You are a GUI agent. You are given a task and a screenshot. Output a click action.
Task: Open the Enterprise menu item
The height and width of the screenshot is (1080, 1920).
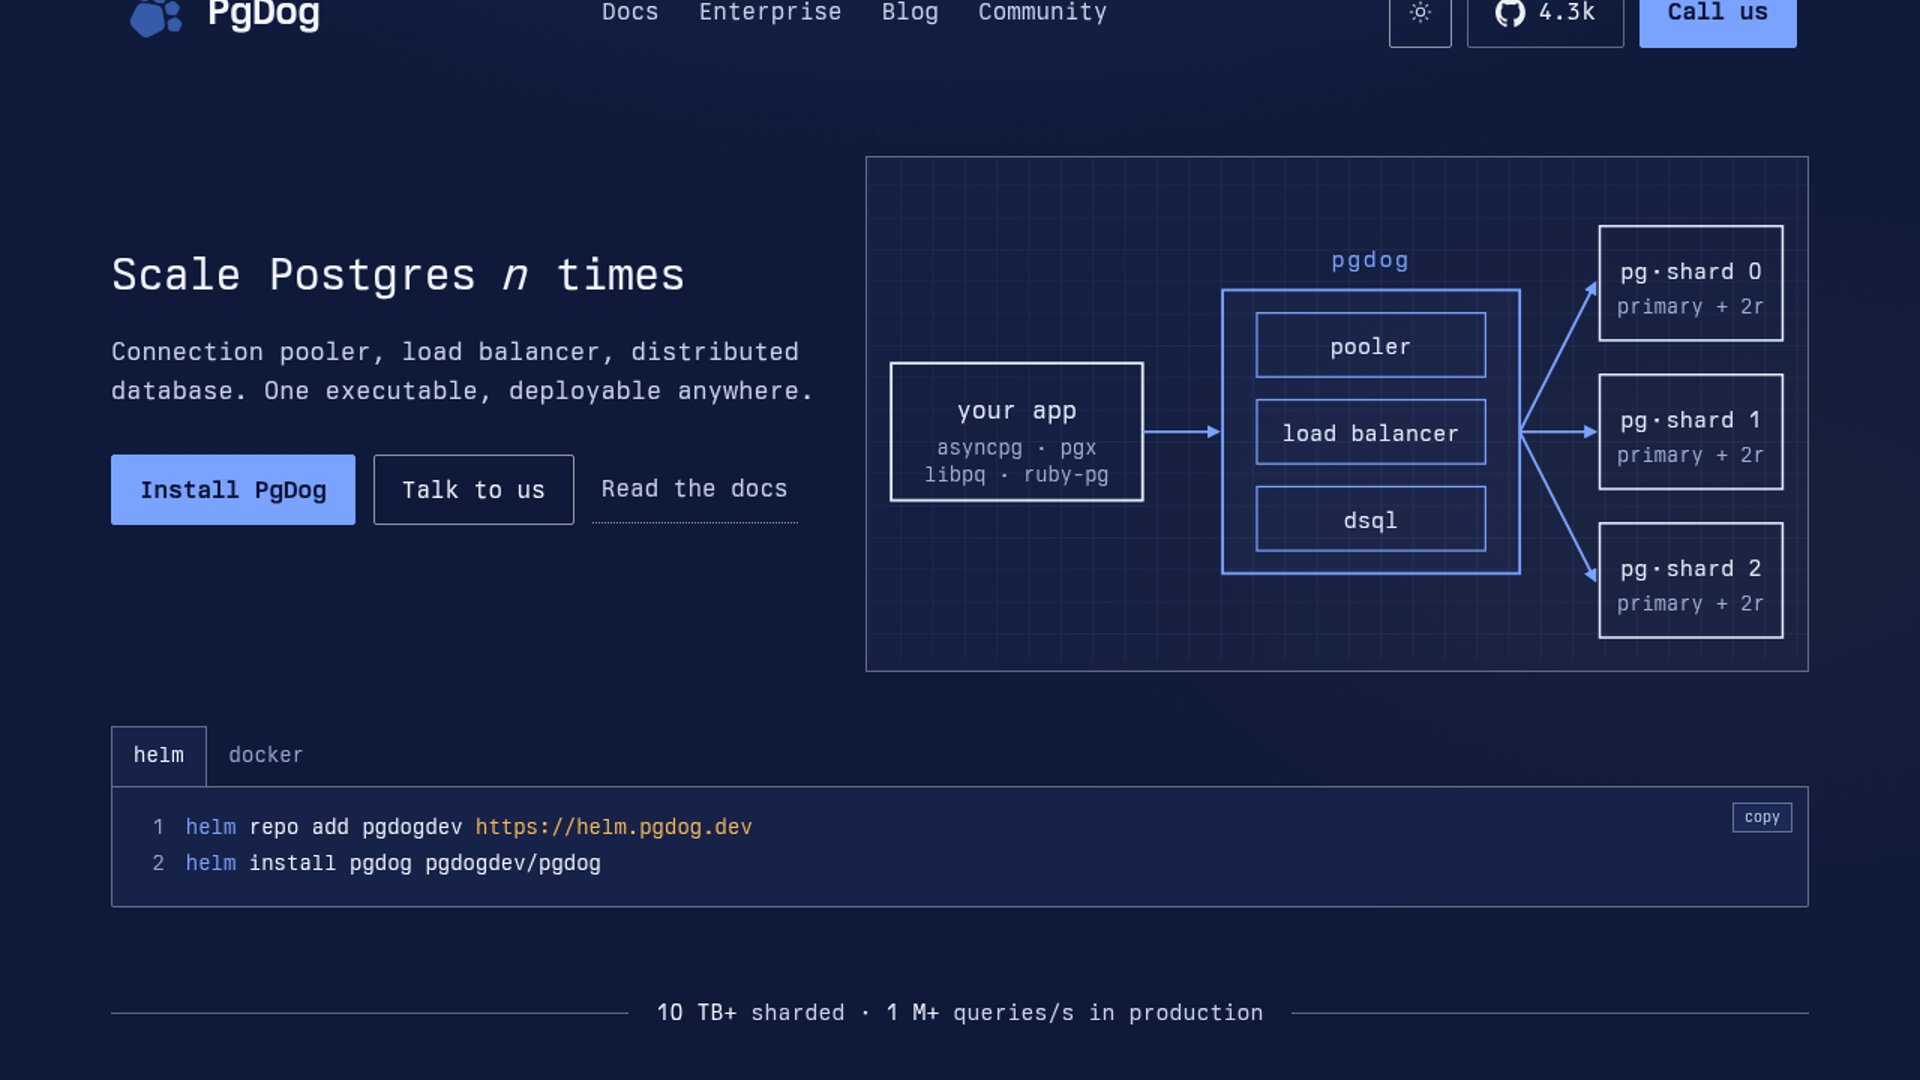coord(770,12)
